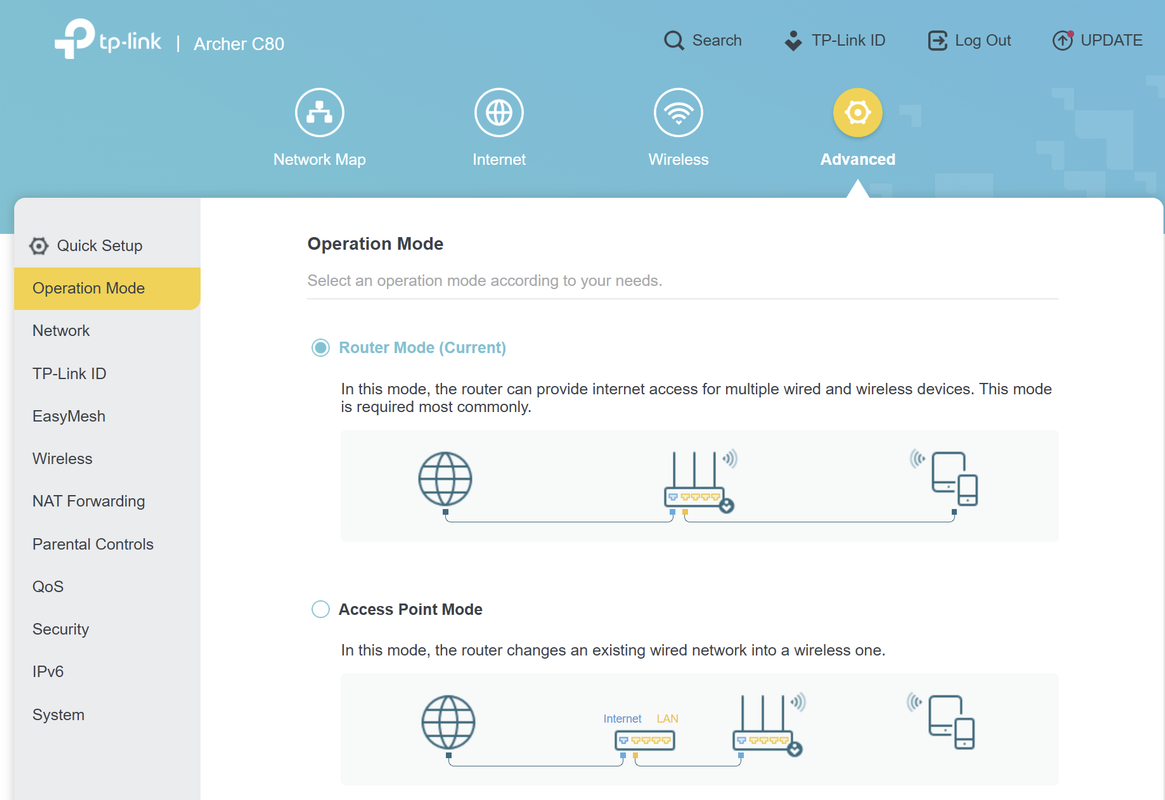This screenshot has height=800, width=1165.
Task: Click the TP-Link ID header icon
Action: click(x=793, y=40)
